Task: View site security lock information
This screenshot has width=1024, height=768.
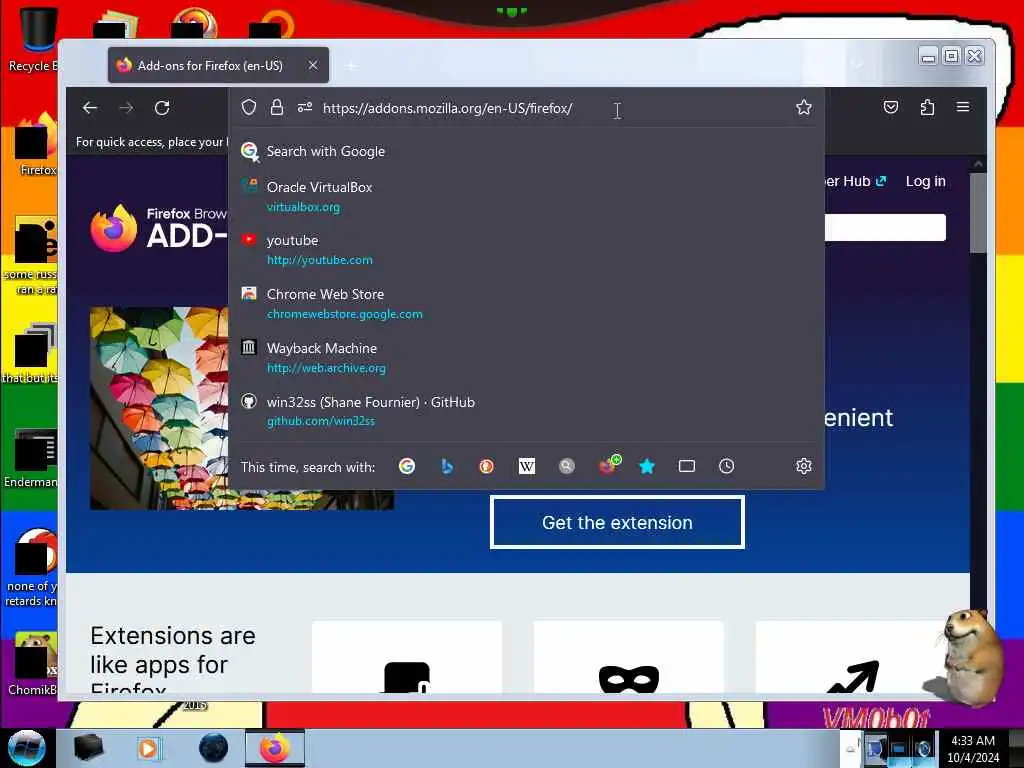Action: click(277, 107)
